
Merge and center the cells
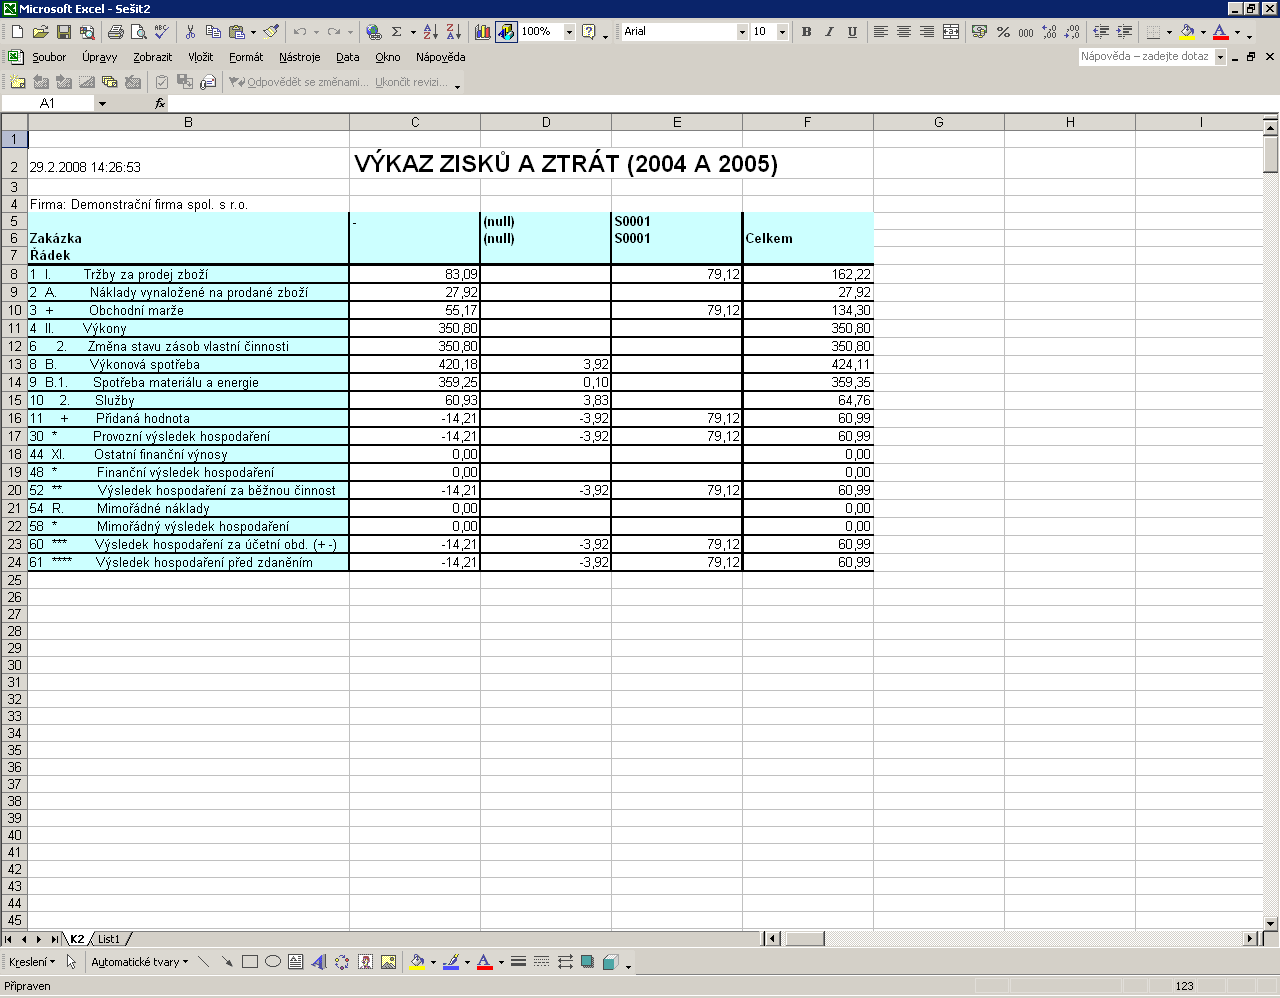coord(950,32)
